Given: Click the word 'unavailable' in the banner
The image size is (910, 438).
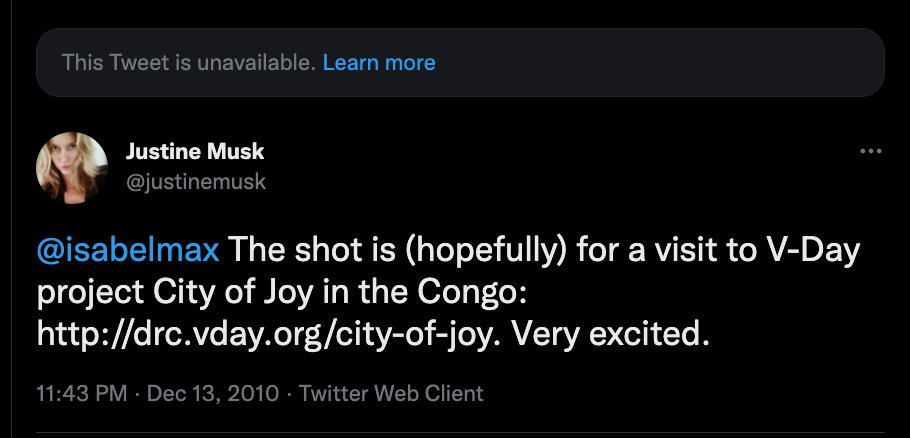Looking at the screenshot, I should click(x=257, y=63).
